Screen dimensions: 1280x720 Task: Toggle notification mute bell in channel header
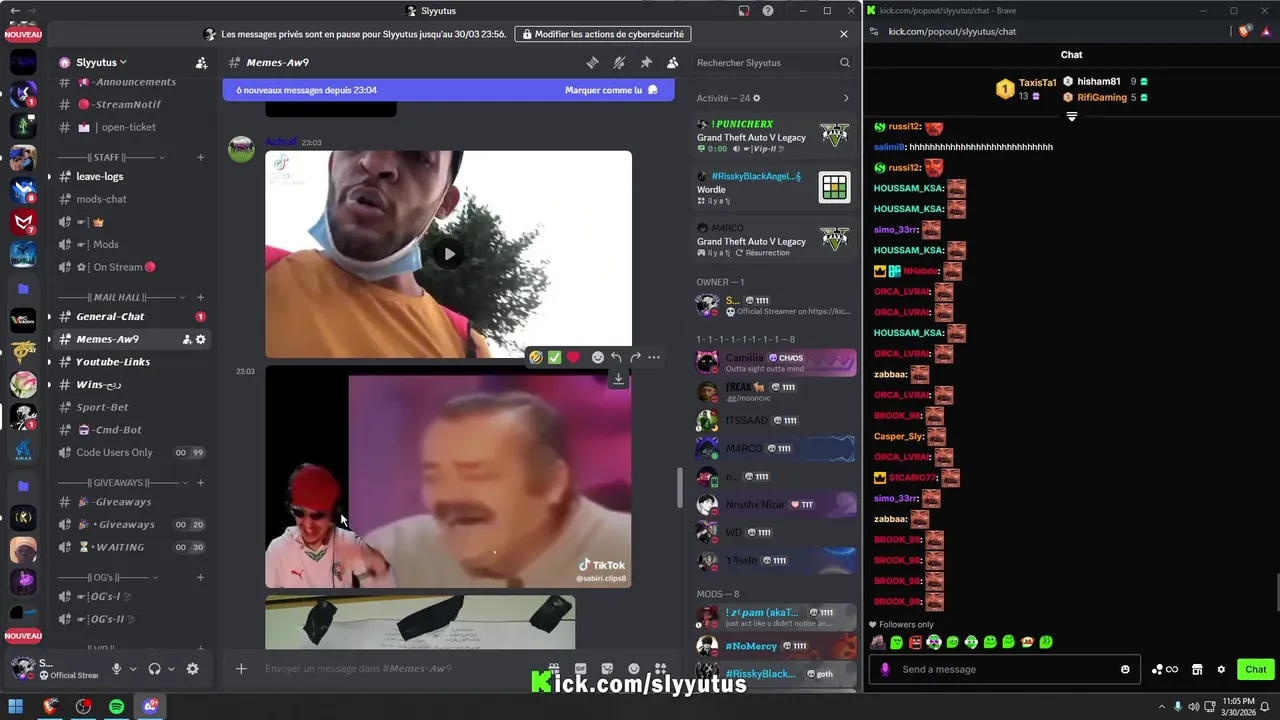click(619, 62)
